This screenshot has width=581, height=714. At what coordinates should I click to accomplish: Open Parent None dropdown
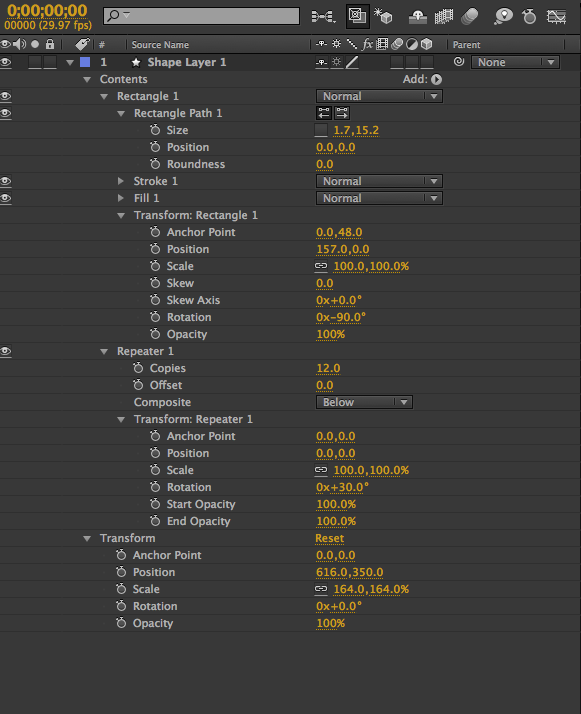coord(515,62)
